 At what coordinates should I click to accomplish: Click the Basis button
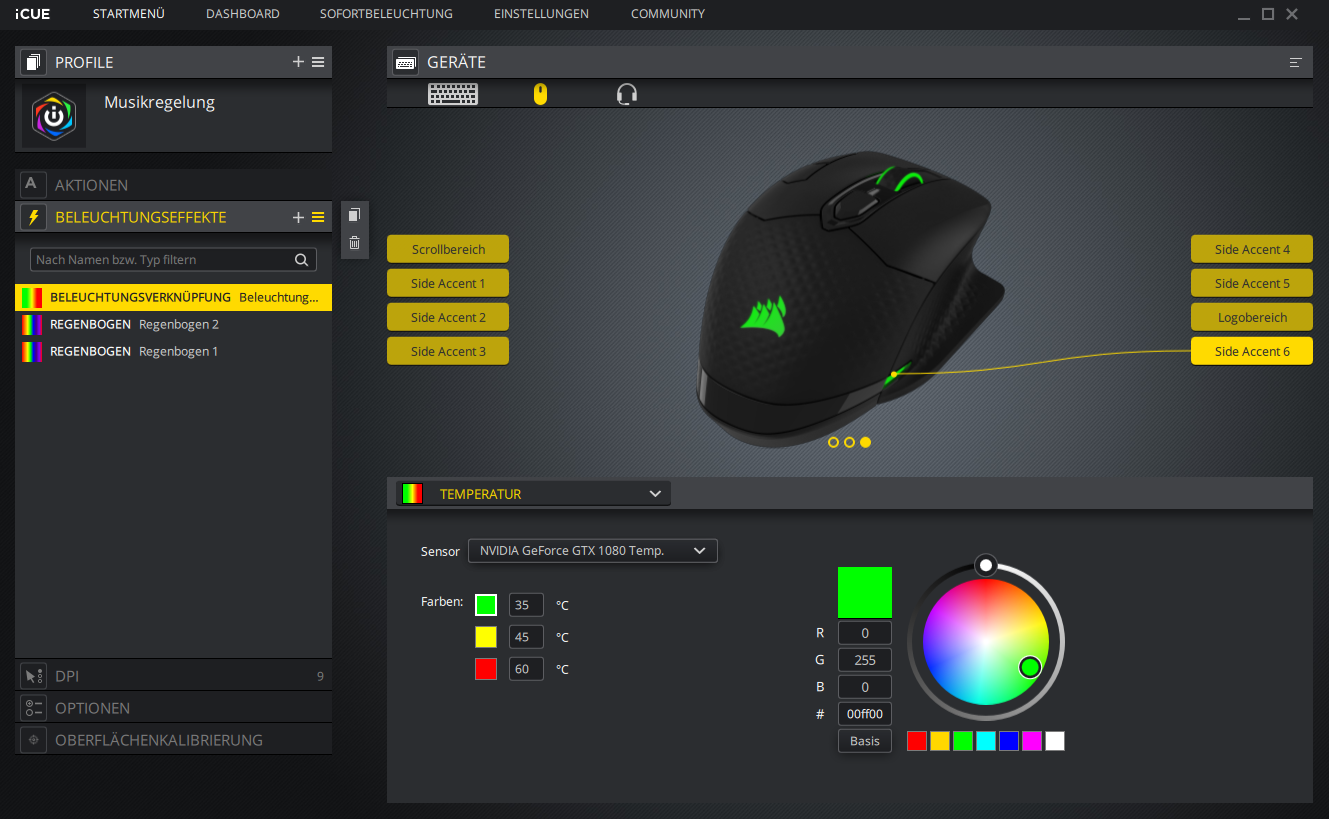click(865, 741)
